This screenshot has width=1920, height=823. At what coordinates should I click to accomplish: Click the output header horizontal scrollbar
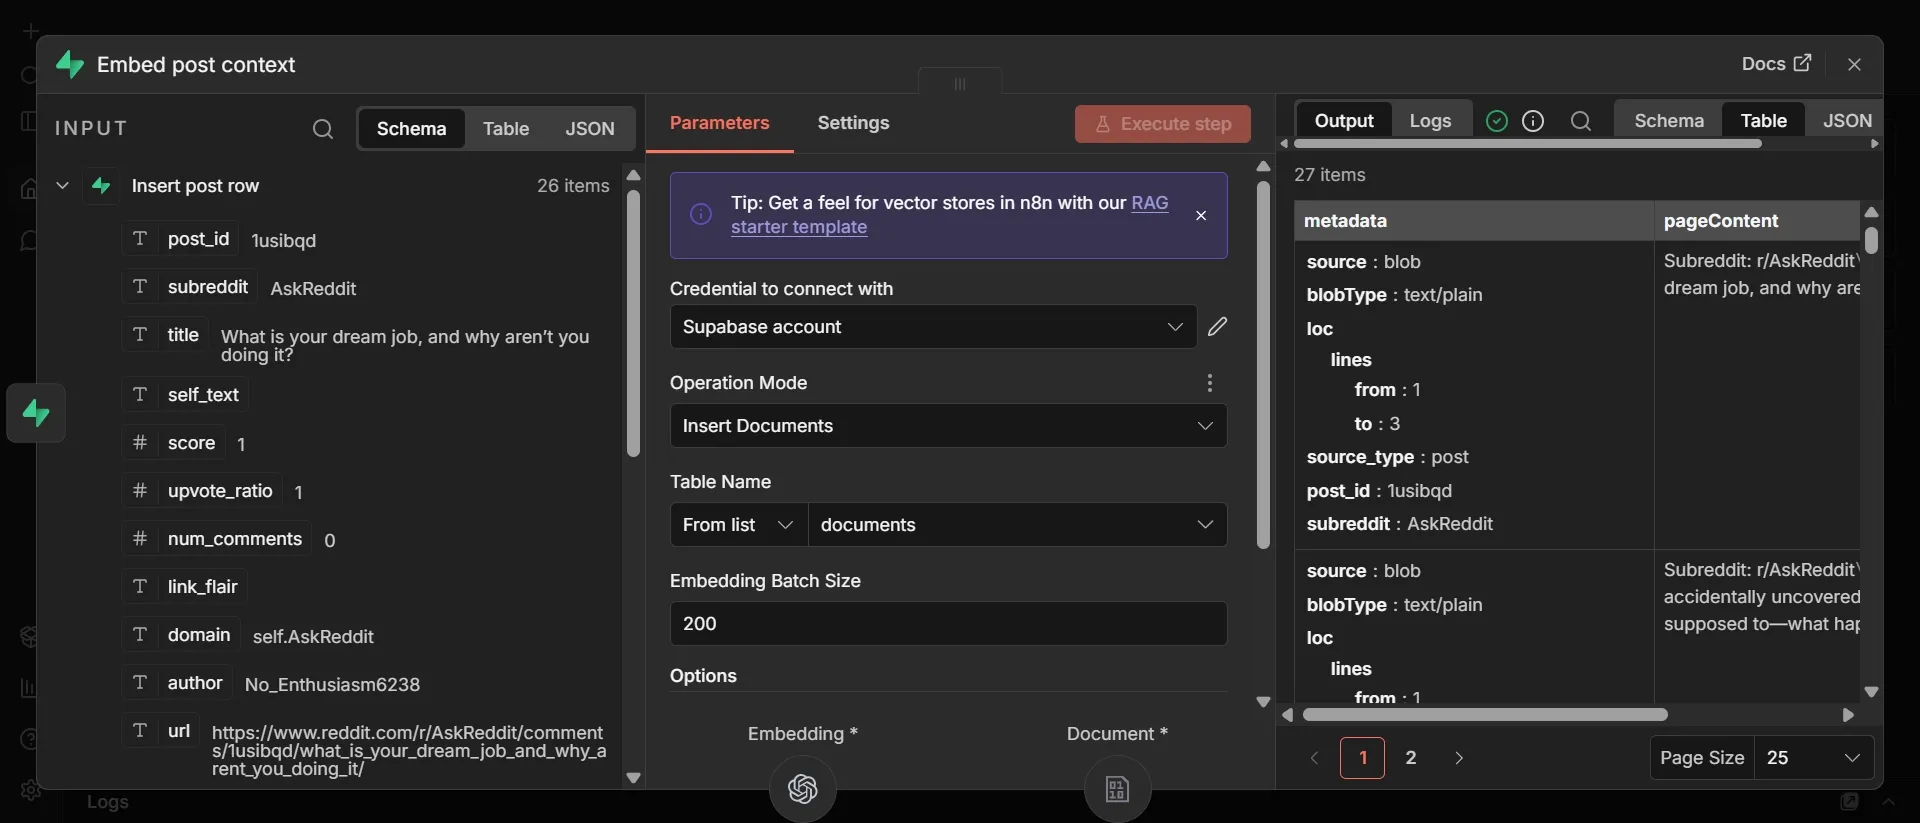click(1527, 144)
